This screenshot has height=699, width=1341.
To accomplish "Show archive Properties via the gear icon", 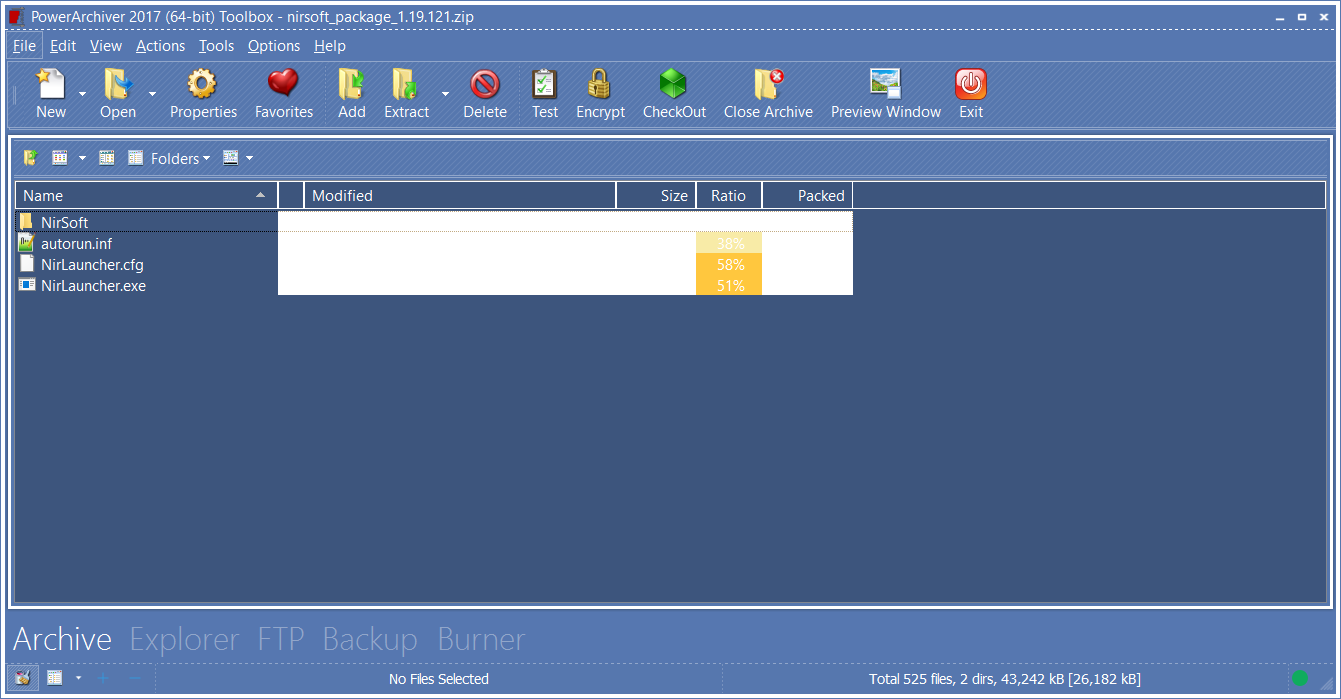I will (203, 84).
